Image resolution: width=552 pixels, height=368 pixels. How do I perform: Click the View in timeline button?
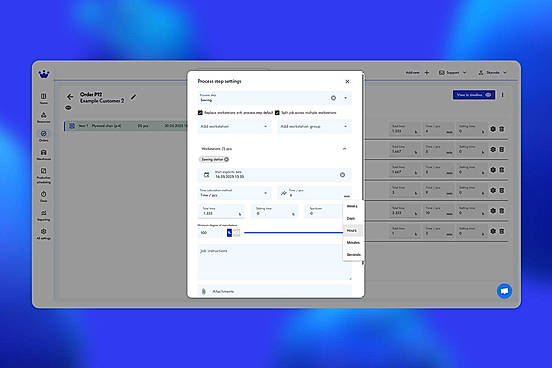click(473, 95)
